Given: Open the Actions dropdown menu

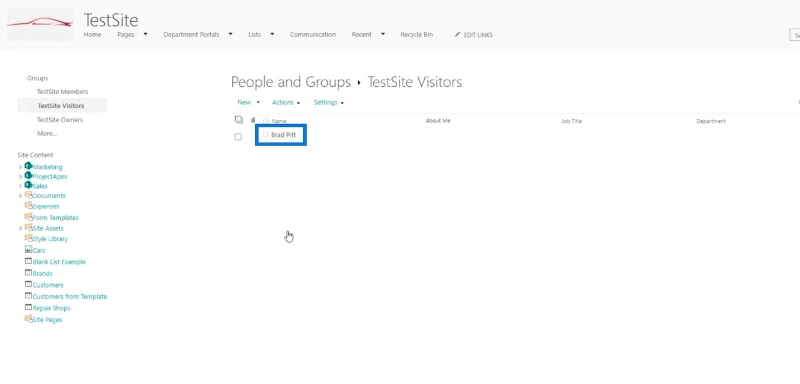Looking at the screenshot, I should [x=286, y=103].
